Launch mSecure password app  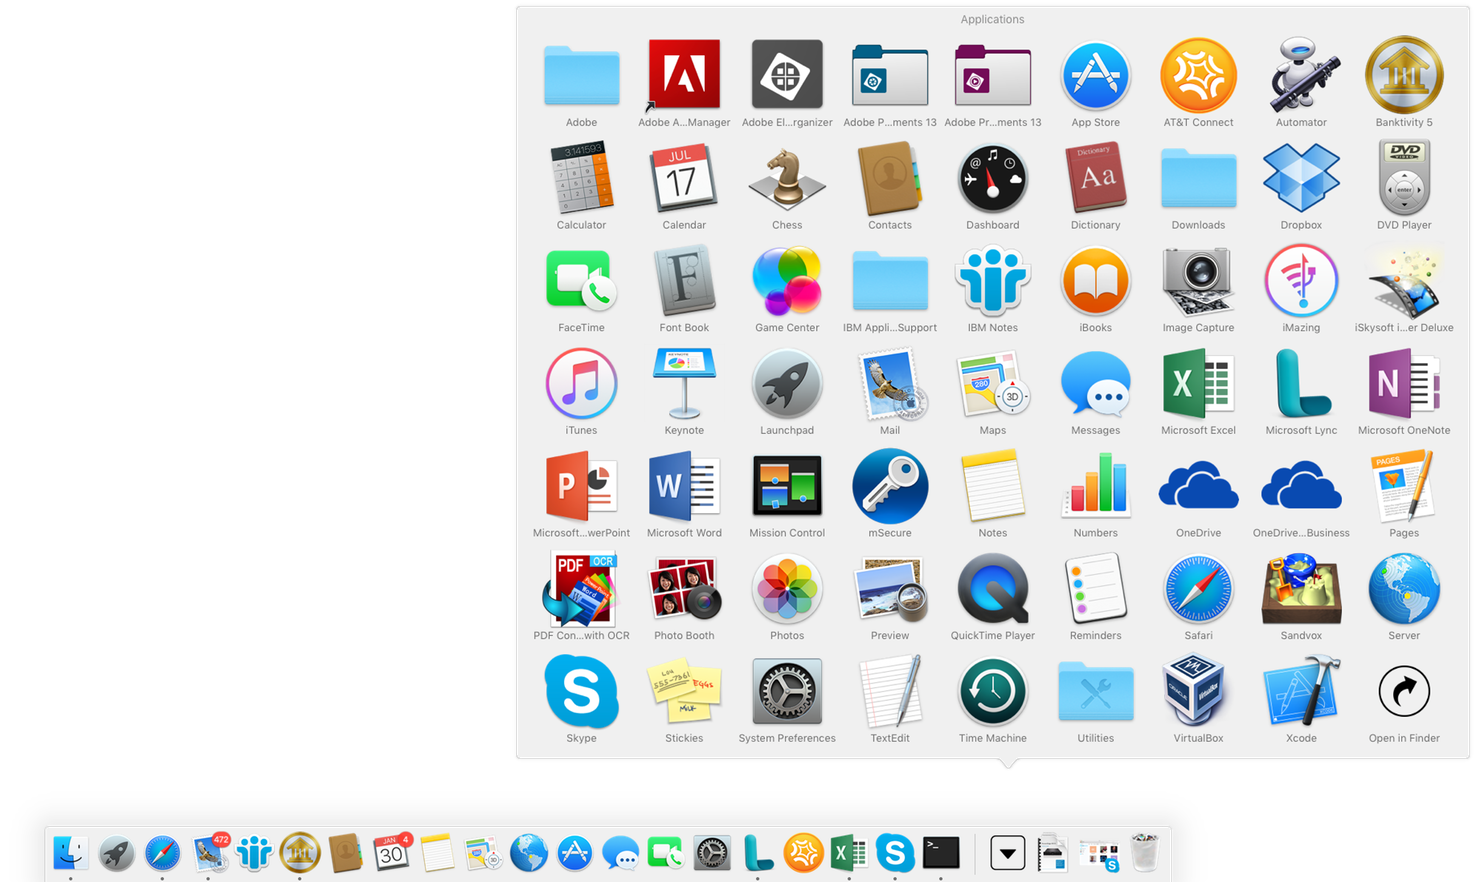pos(890,486)
